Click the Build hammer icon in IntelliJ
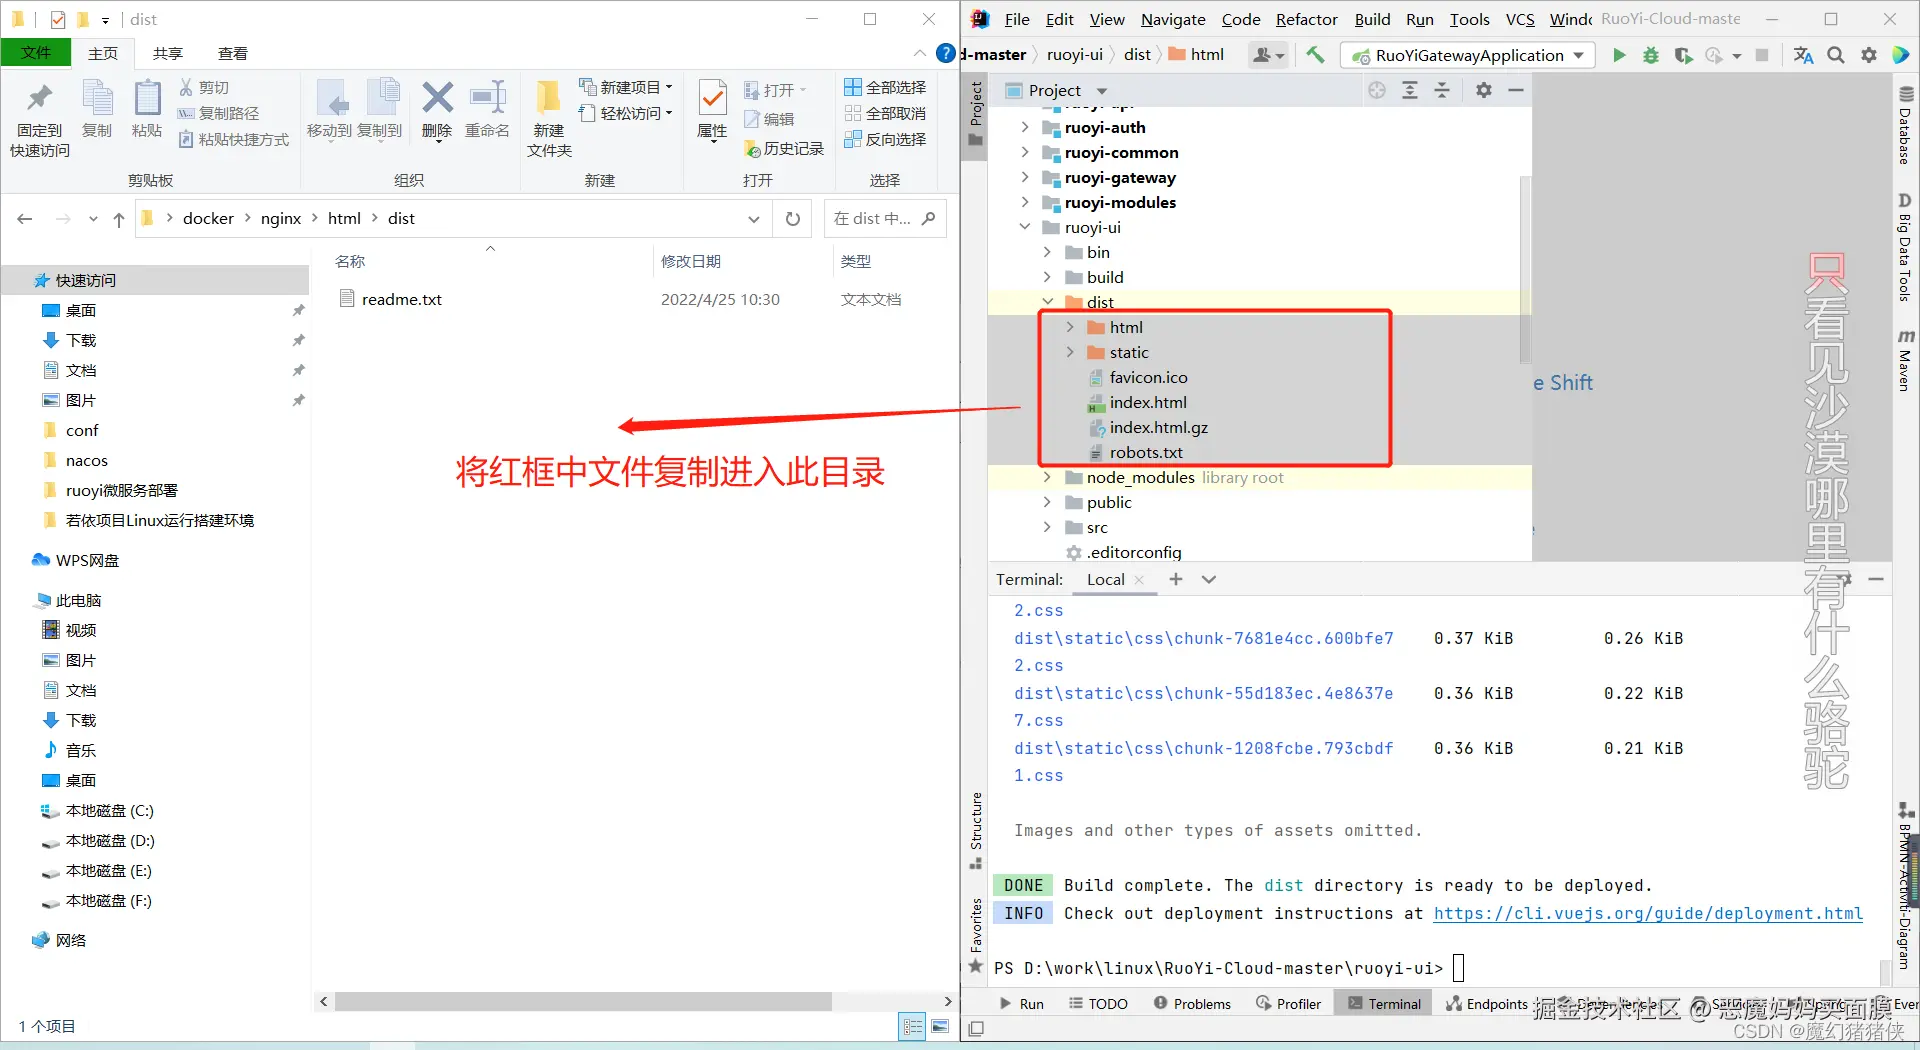Image resolution: width=1920 pixels, height=1050 pixels. [1316, 55]
